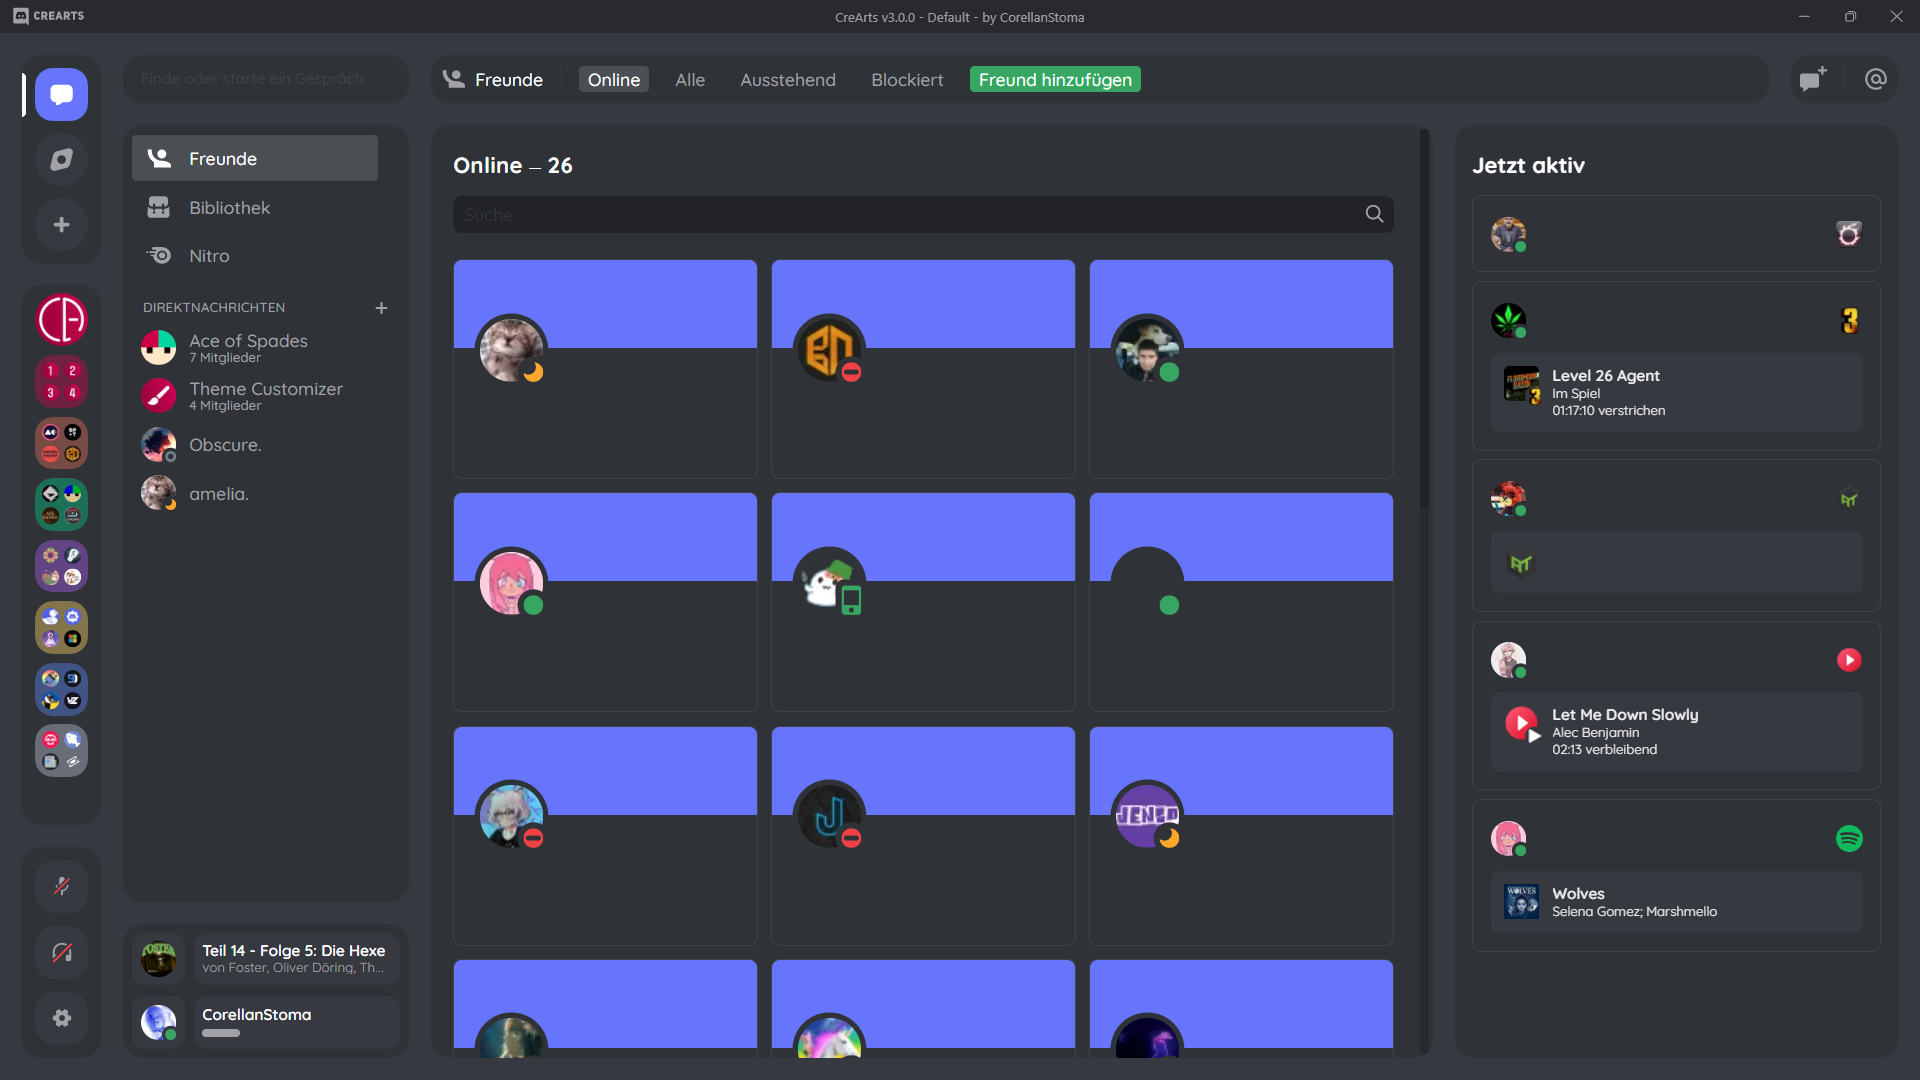This screenshot has height=1080, width=1920.
Task: Create DM with Direktnachrichten plus button
Action: (x=381, y=308)
